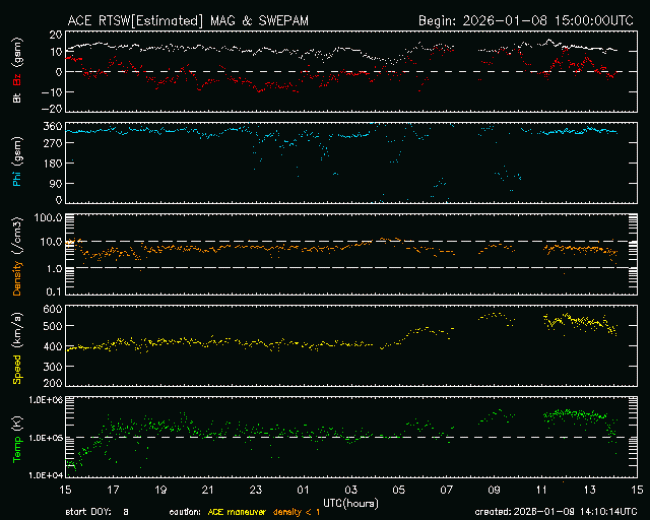Click the '-10' tick on the Bt axis
Image resolution: width=650 pixels, height=520 pixels.
pyautogui.click(x=52, y=92)
